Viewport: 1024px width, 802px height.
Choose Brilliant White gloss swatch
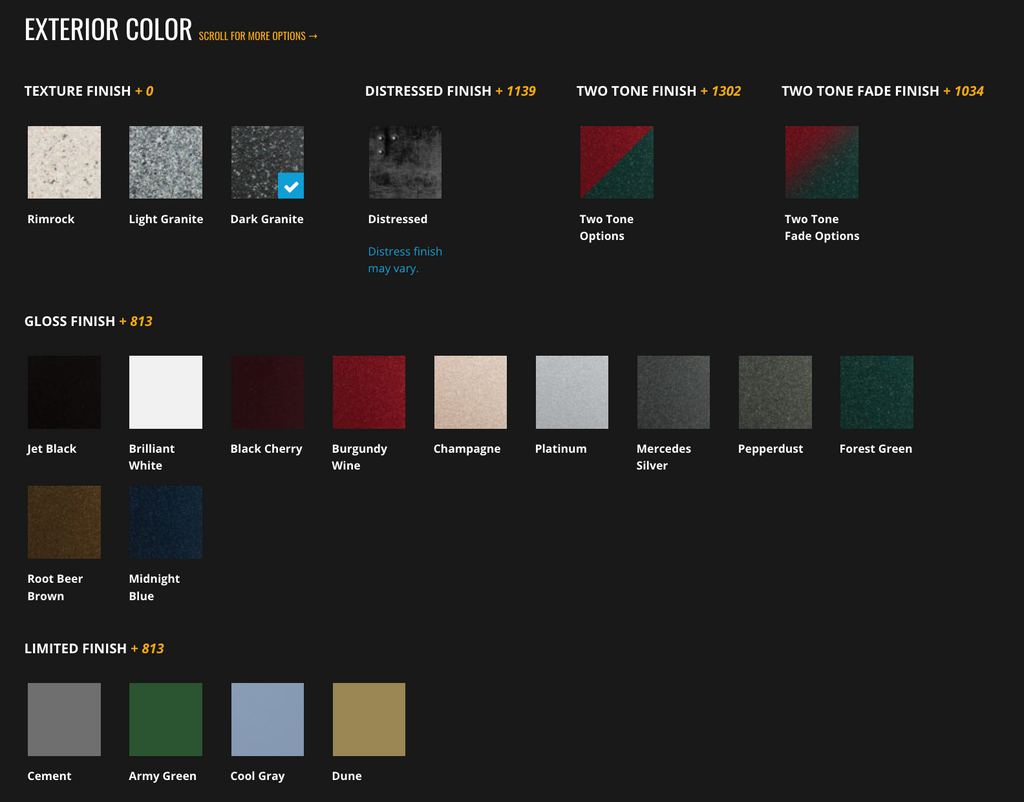(165, 392)
